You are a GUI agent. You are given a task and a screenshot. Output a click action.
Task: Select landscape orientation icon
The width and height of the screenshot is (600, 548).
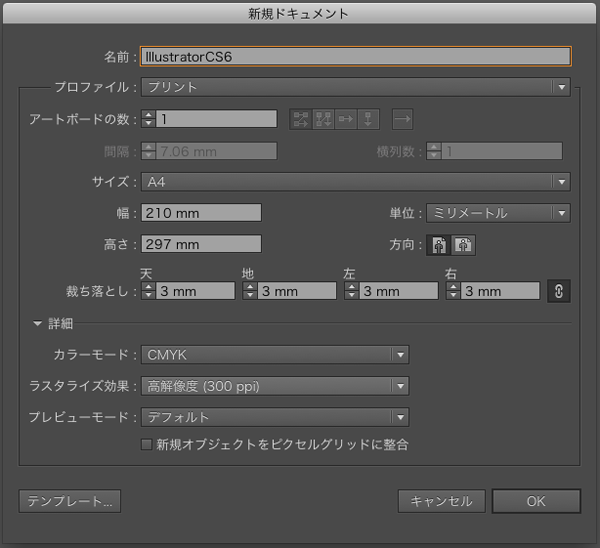pos(463,245)
